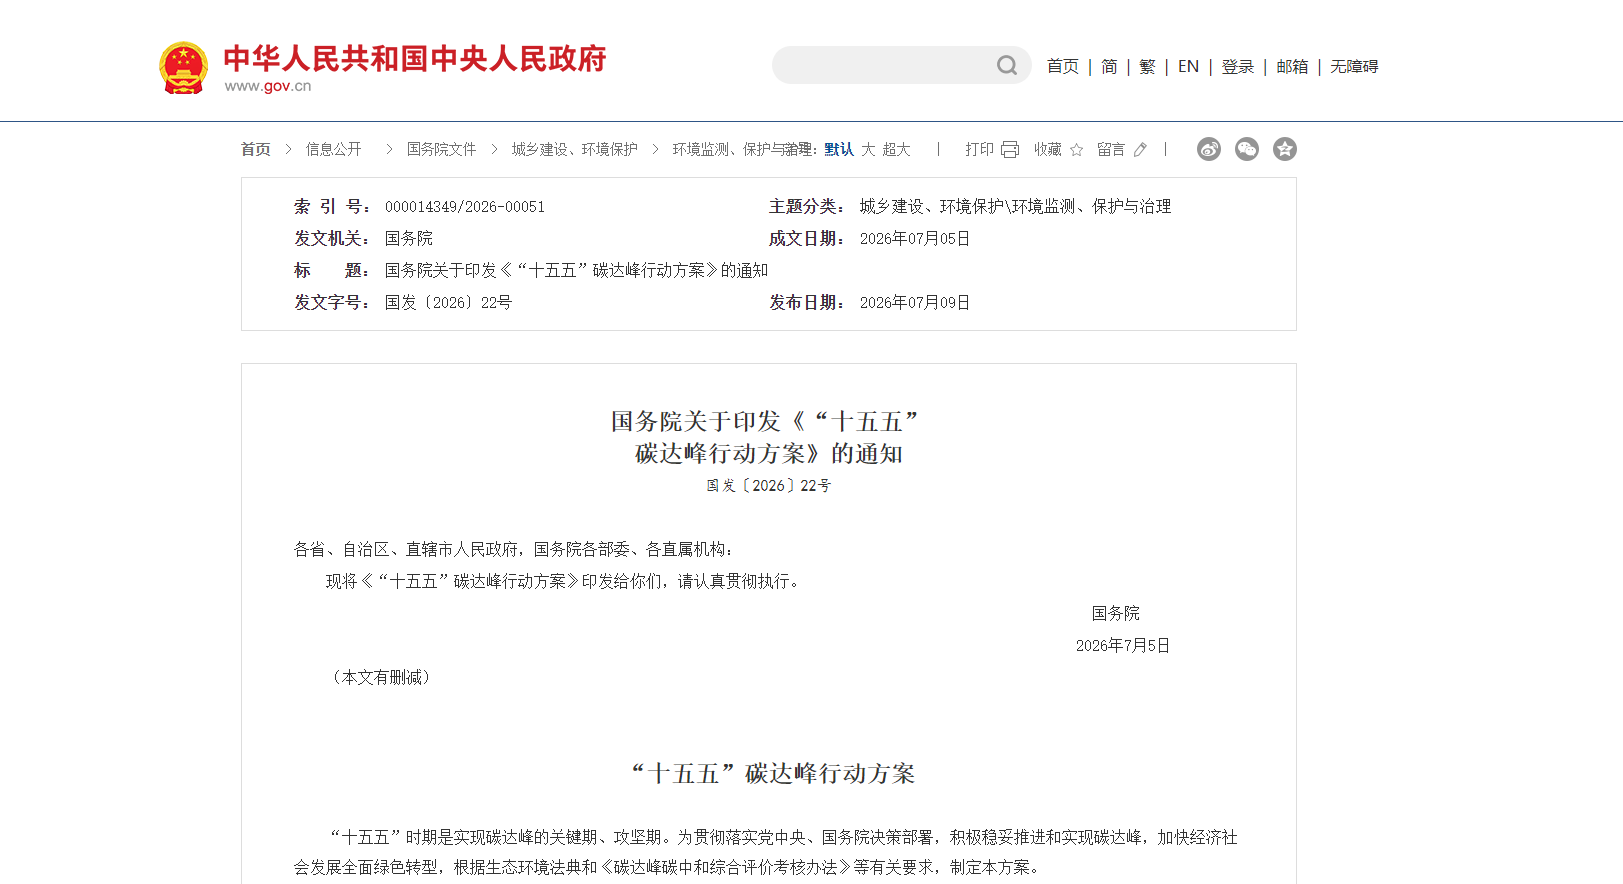Click the site title 中华人民共和国中央人民政府
The width and height of the screenshot is (1623, 884).
click(415, 59)
